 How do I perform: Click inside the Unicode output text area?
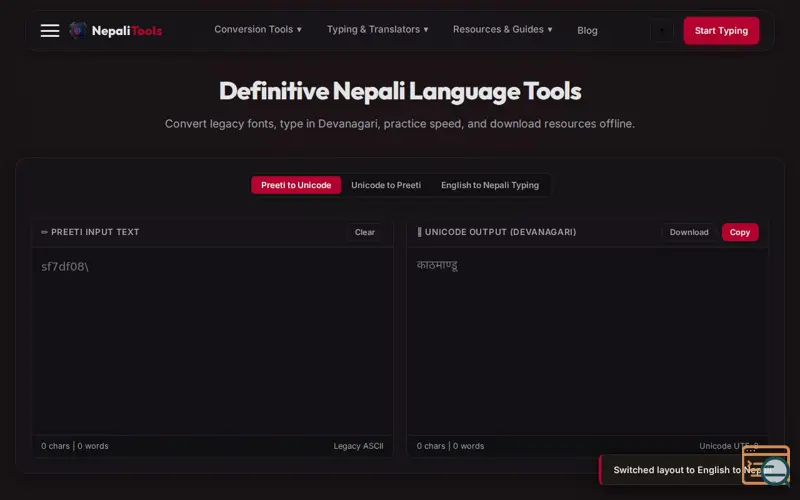(x=587, y=341)
